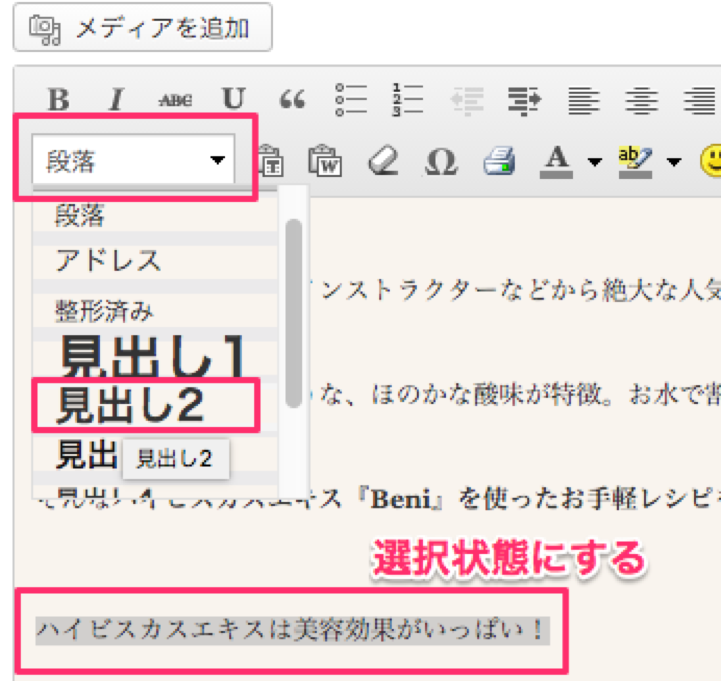The width and height of the screenshot is (721, 681).
Task: Select アドレス in the format list
Action: pyautogui.click(x=108, y=261)
